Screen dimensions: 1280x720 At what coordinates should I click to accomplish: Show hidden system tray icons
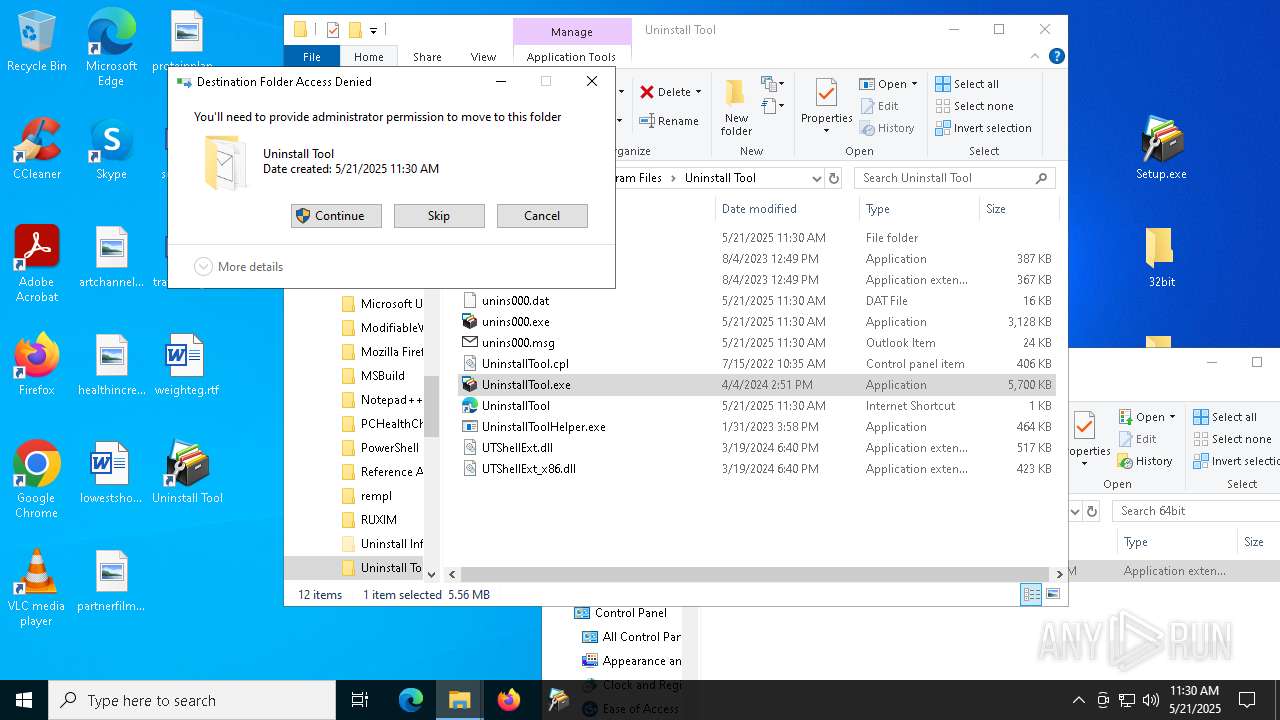pyautogui.click(x=1078, y=700)
